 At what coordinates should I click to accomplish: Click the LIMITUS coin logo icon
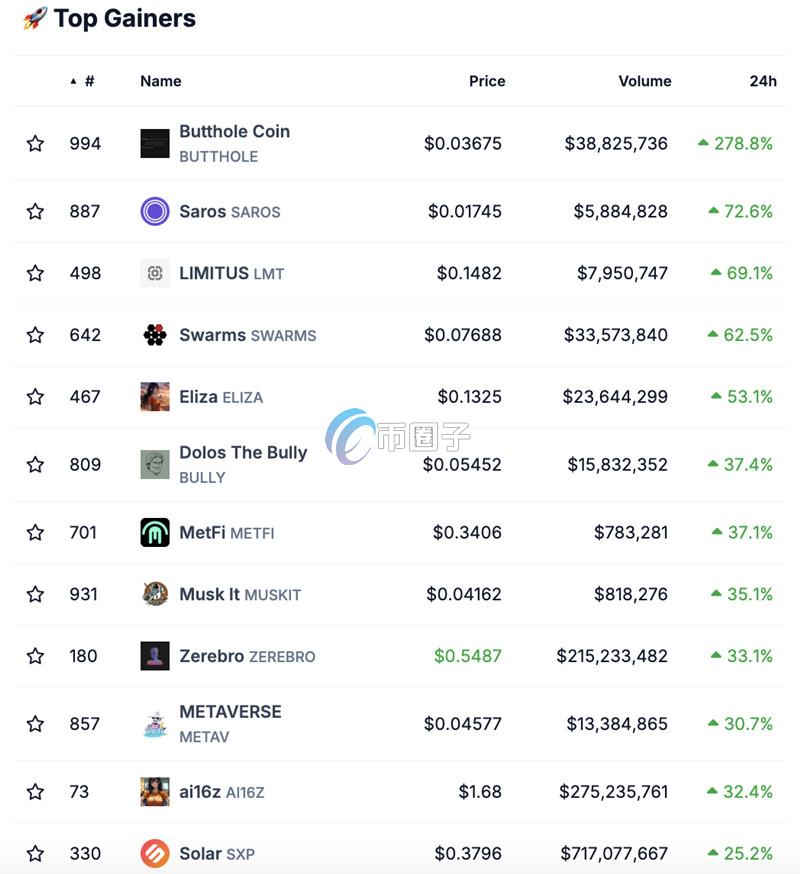coord(155,273)
